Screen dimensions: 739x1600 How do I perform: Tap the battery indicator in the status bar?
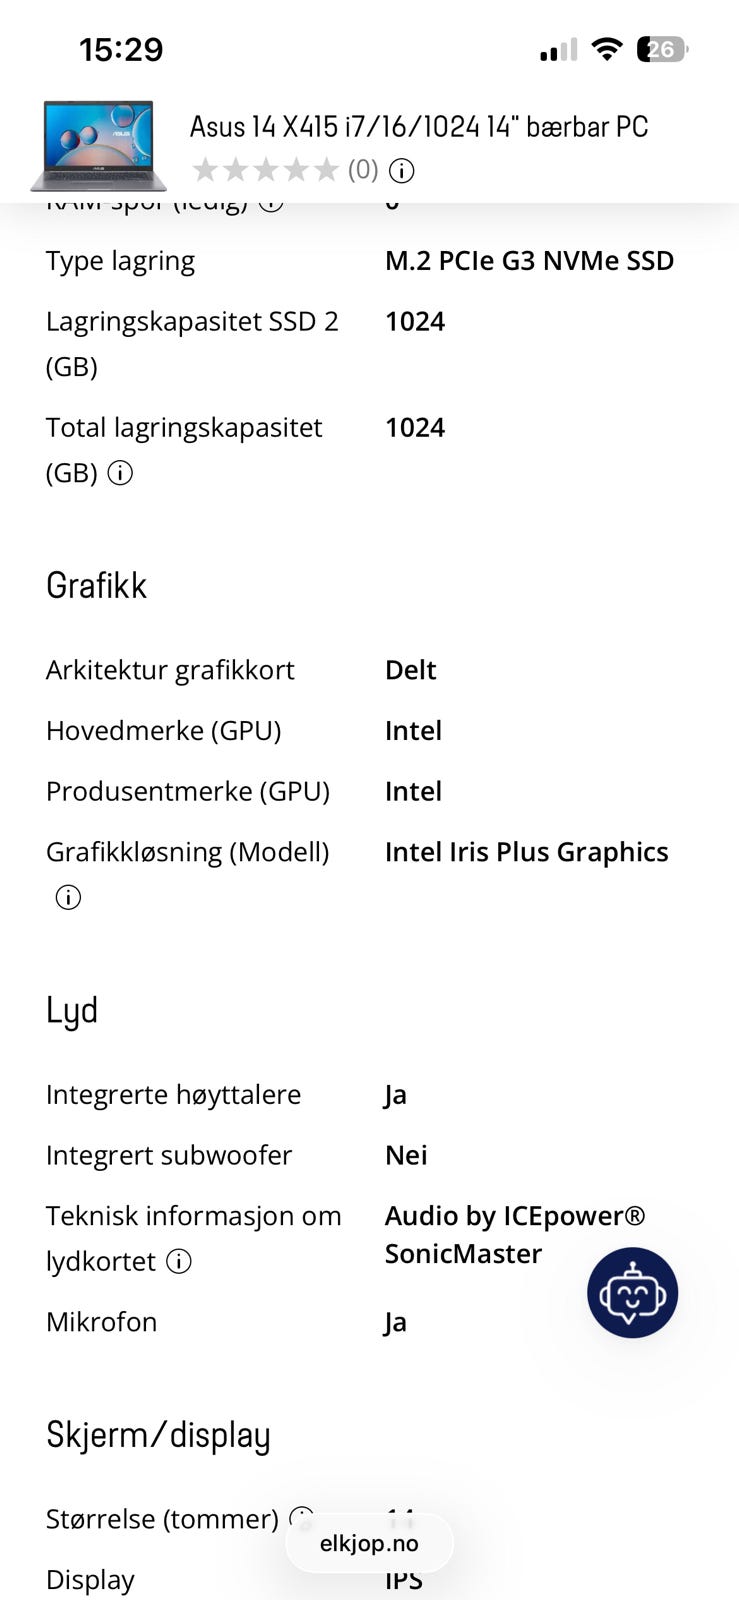(x=661, y=49)
